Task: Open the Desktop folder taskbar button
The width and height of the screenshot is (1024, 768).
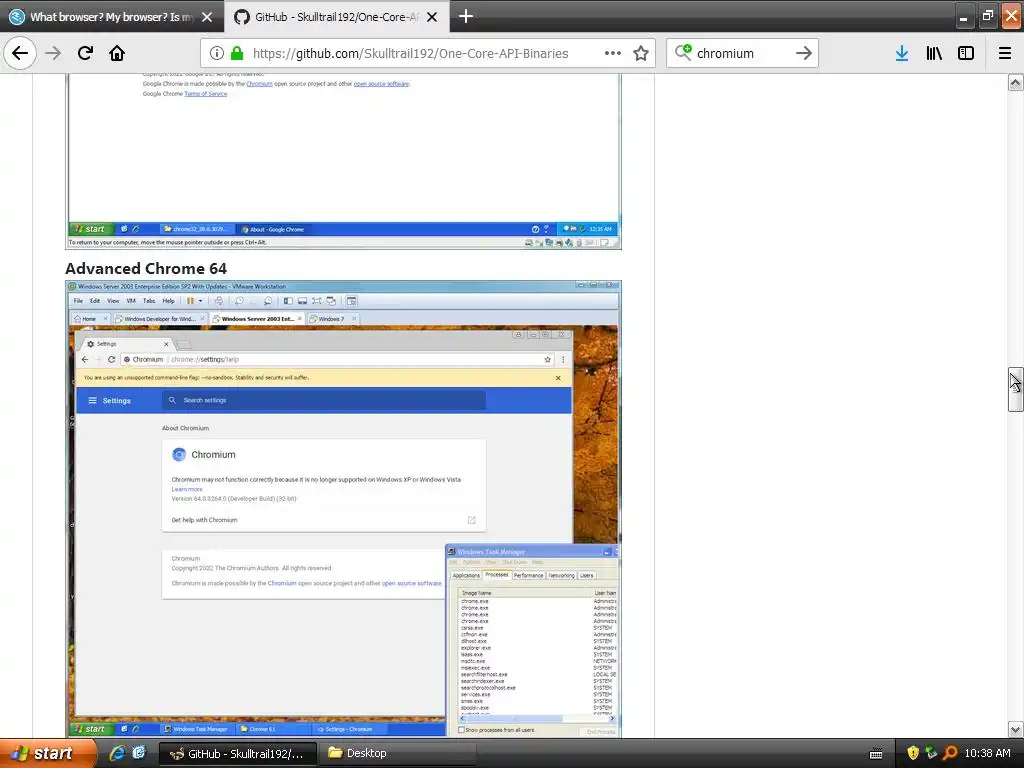Action: click(x=398, y=754)
